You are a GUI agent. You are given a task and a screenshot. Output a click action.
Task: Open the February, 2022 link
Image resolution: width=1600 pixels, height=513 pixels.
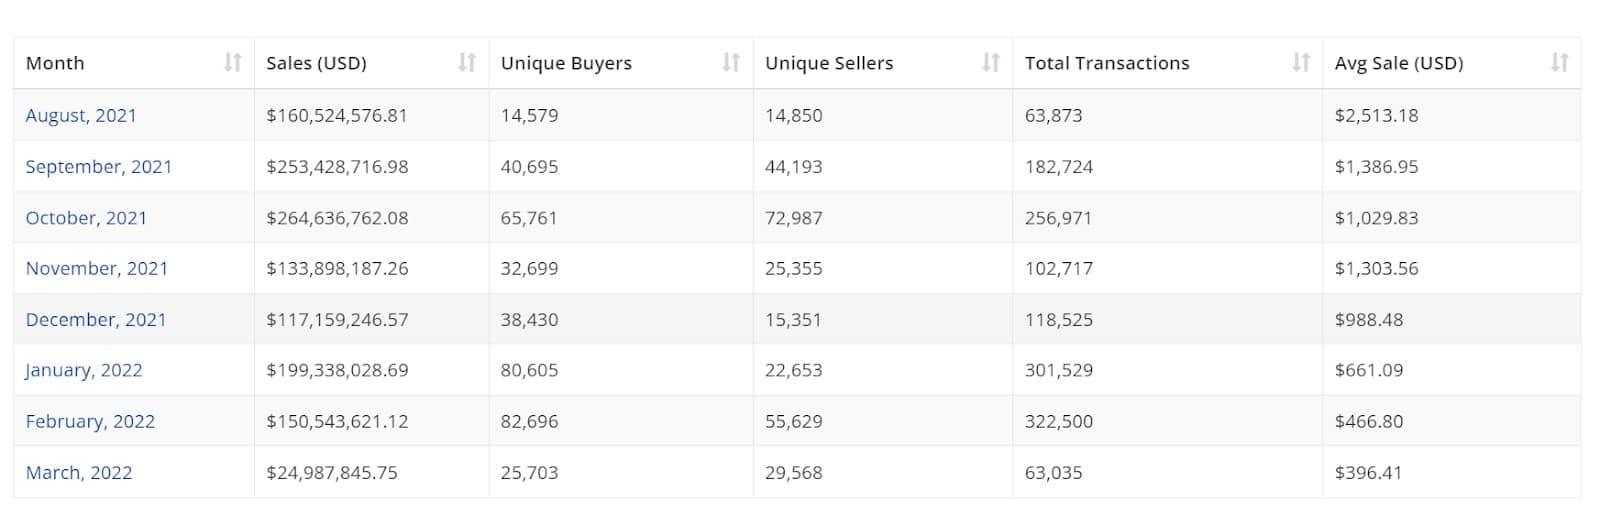[90, 422]
